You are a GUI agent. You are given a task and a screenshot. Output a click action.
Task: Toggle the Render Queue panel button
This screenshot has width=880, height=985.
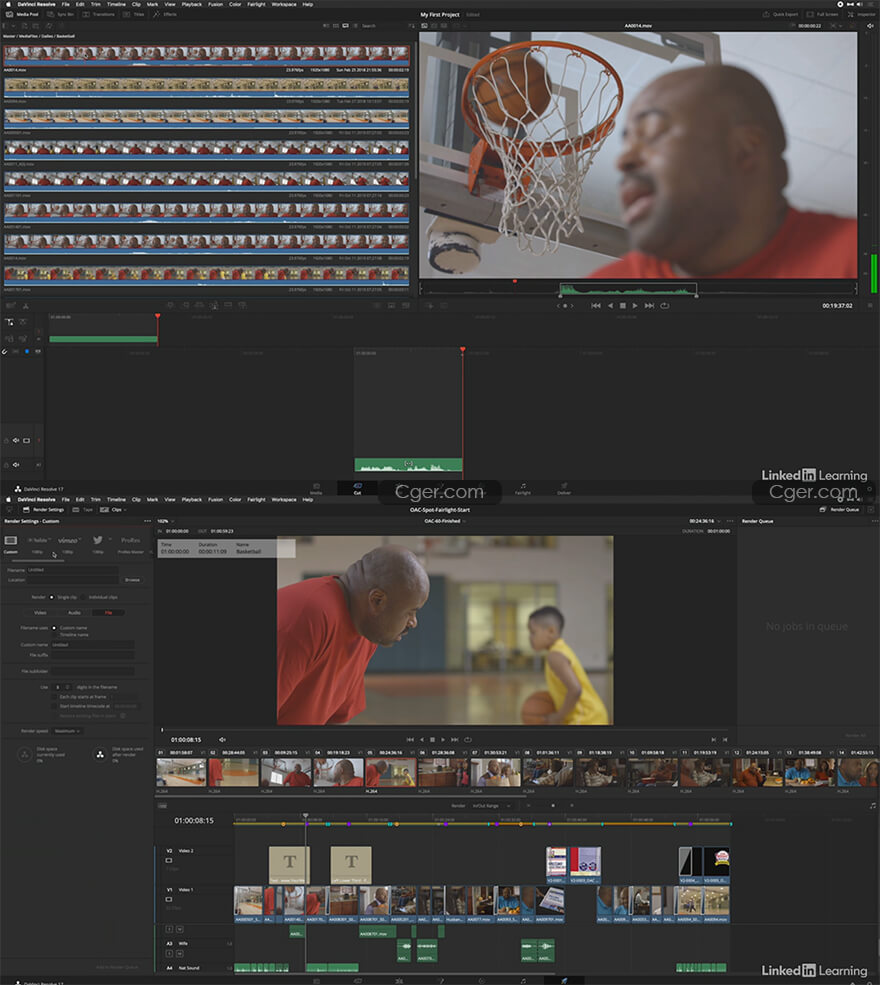click(839, 510)
